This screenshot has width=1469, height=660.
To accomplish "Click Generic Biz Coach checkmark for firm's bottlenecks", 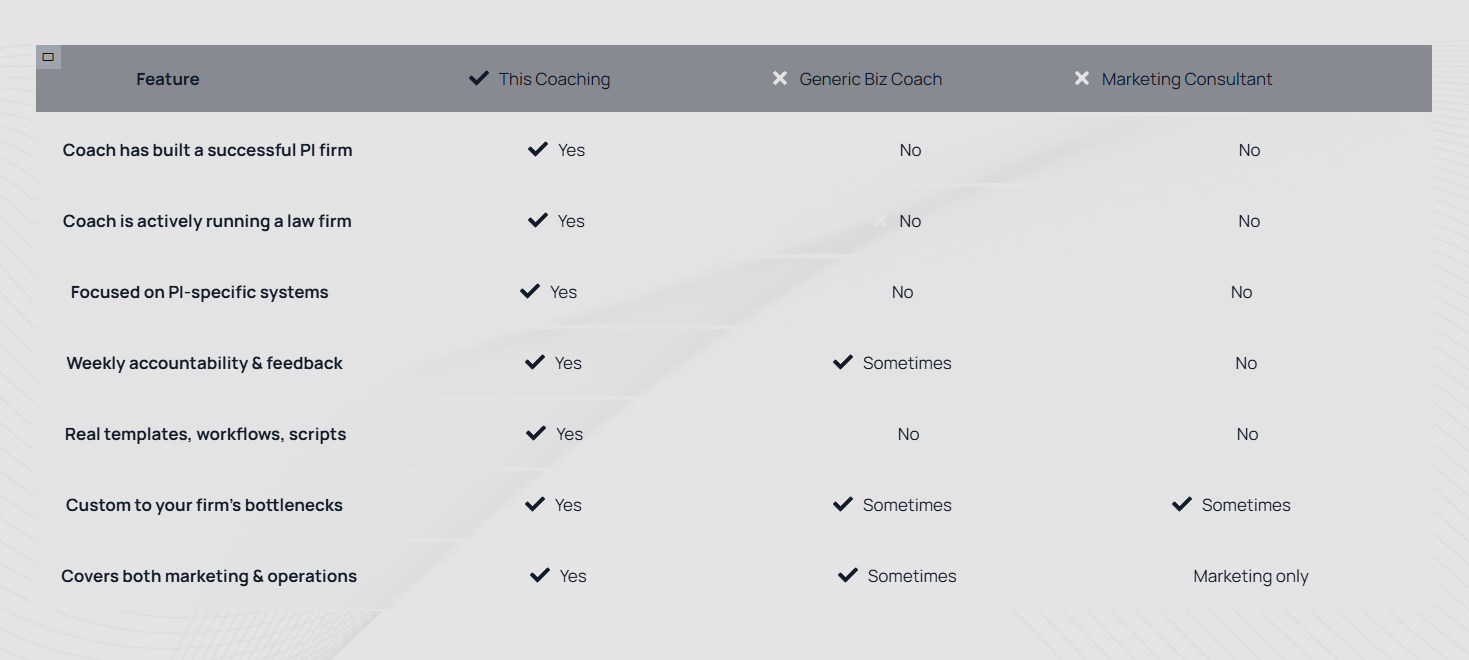I will tap(843, 504).
